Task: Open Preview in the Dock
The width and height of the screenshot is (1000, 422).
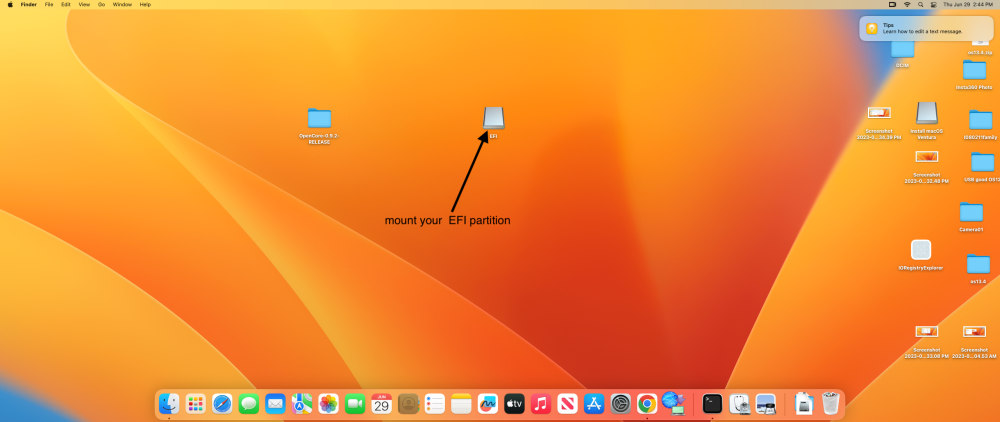Action: click(765, 404)
